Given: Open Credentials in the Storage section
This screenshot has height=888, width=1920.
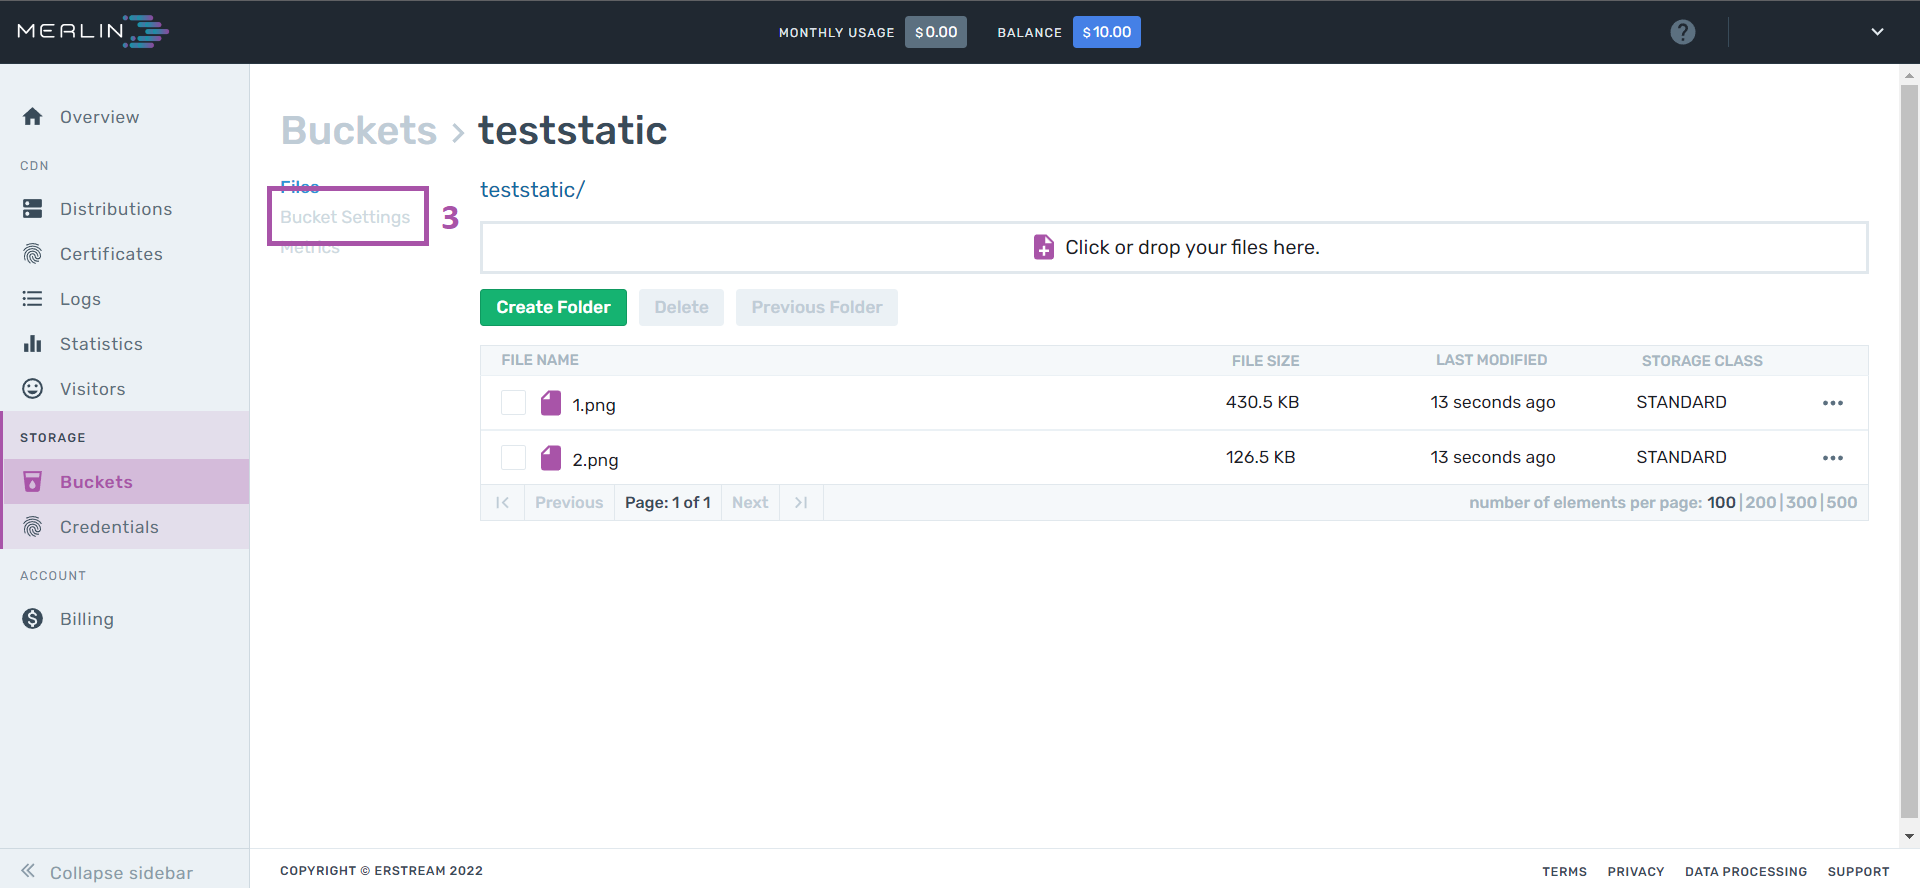Looking at the screenshot, I should click(x=109, y=527).
